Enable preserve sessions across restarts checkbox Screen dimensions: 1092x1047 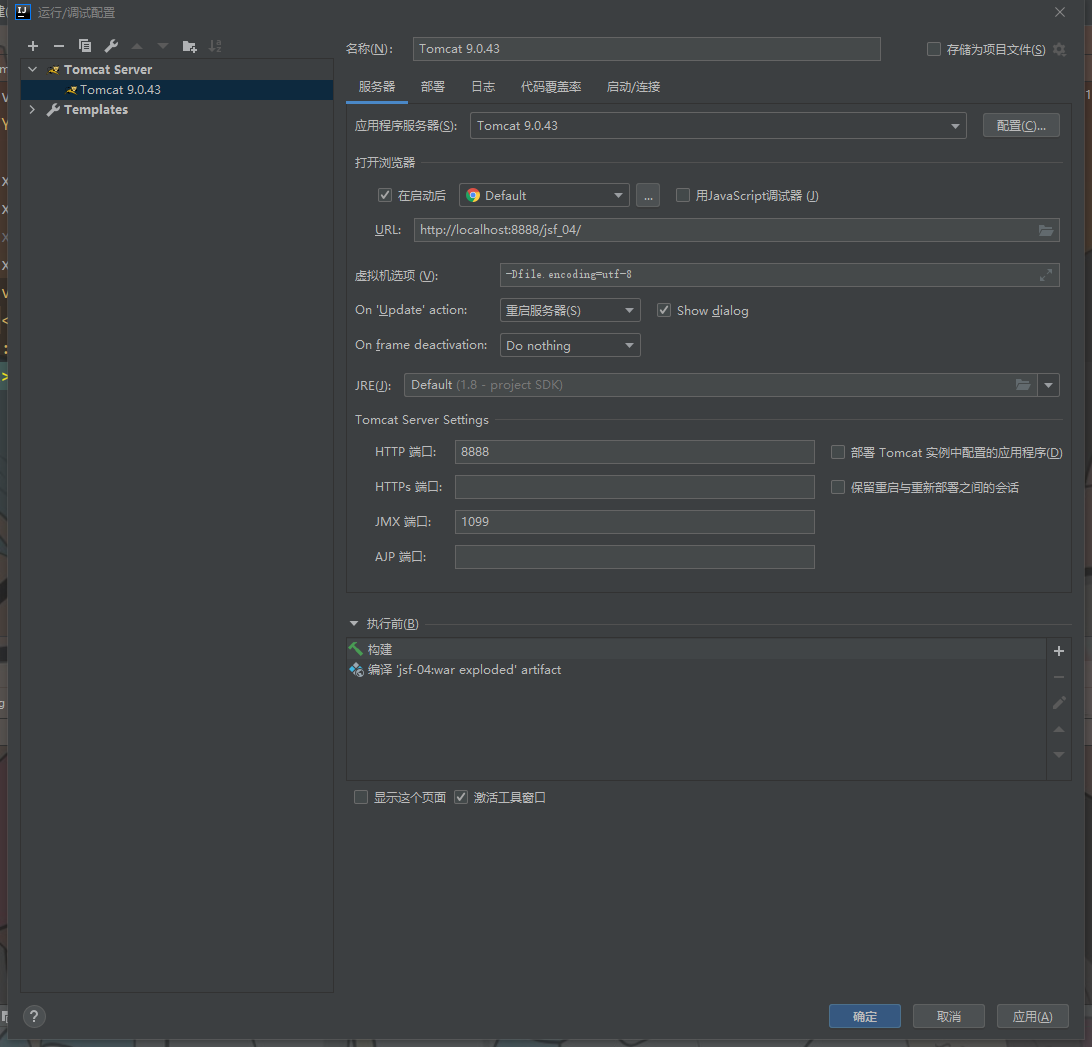(838, 487)
